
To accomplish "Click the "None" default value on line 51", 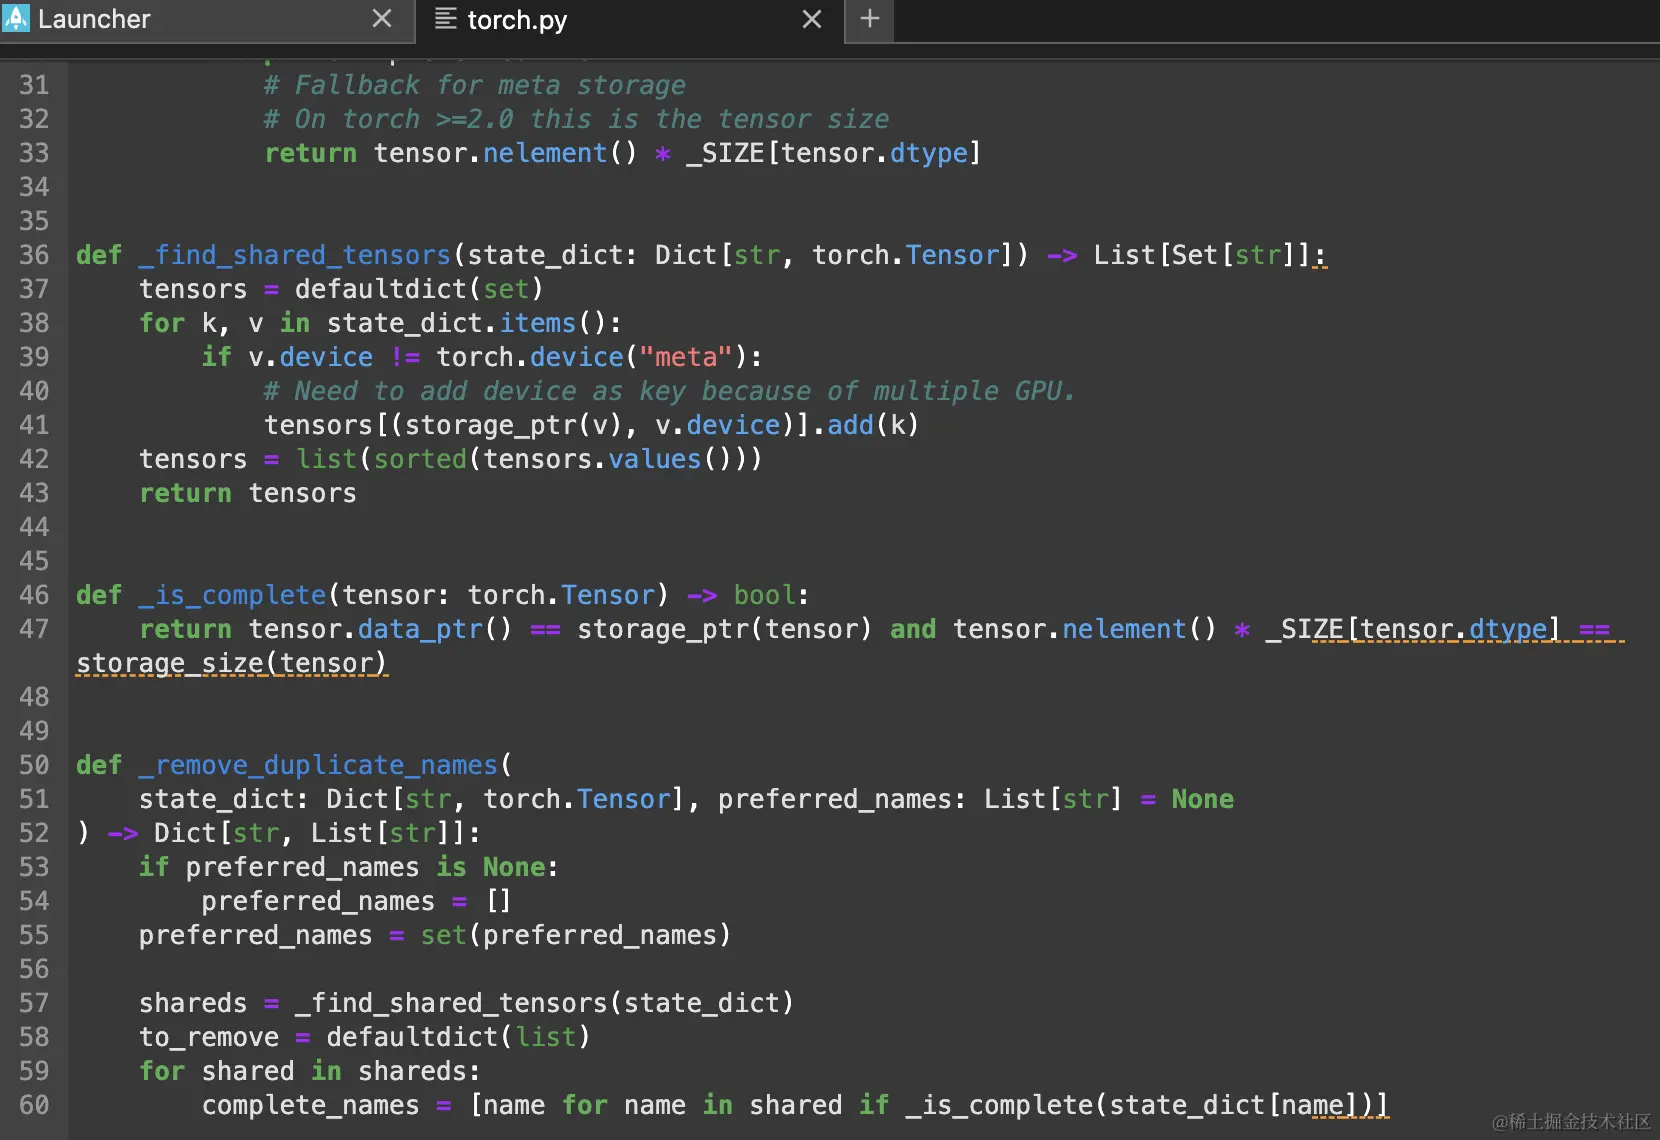I will tap(1202, 799).
